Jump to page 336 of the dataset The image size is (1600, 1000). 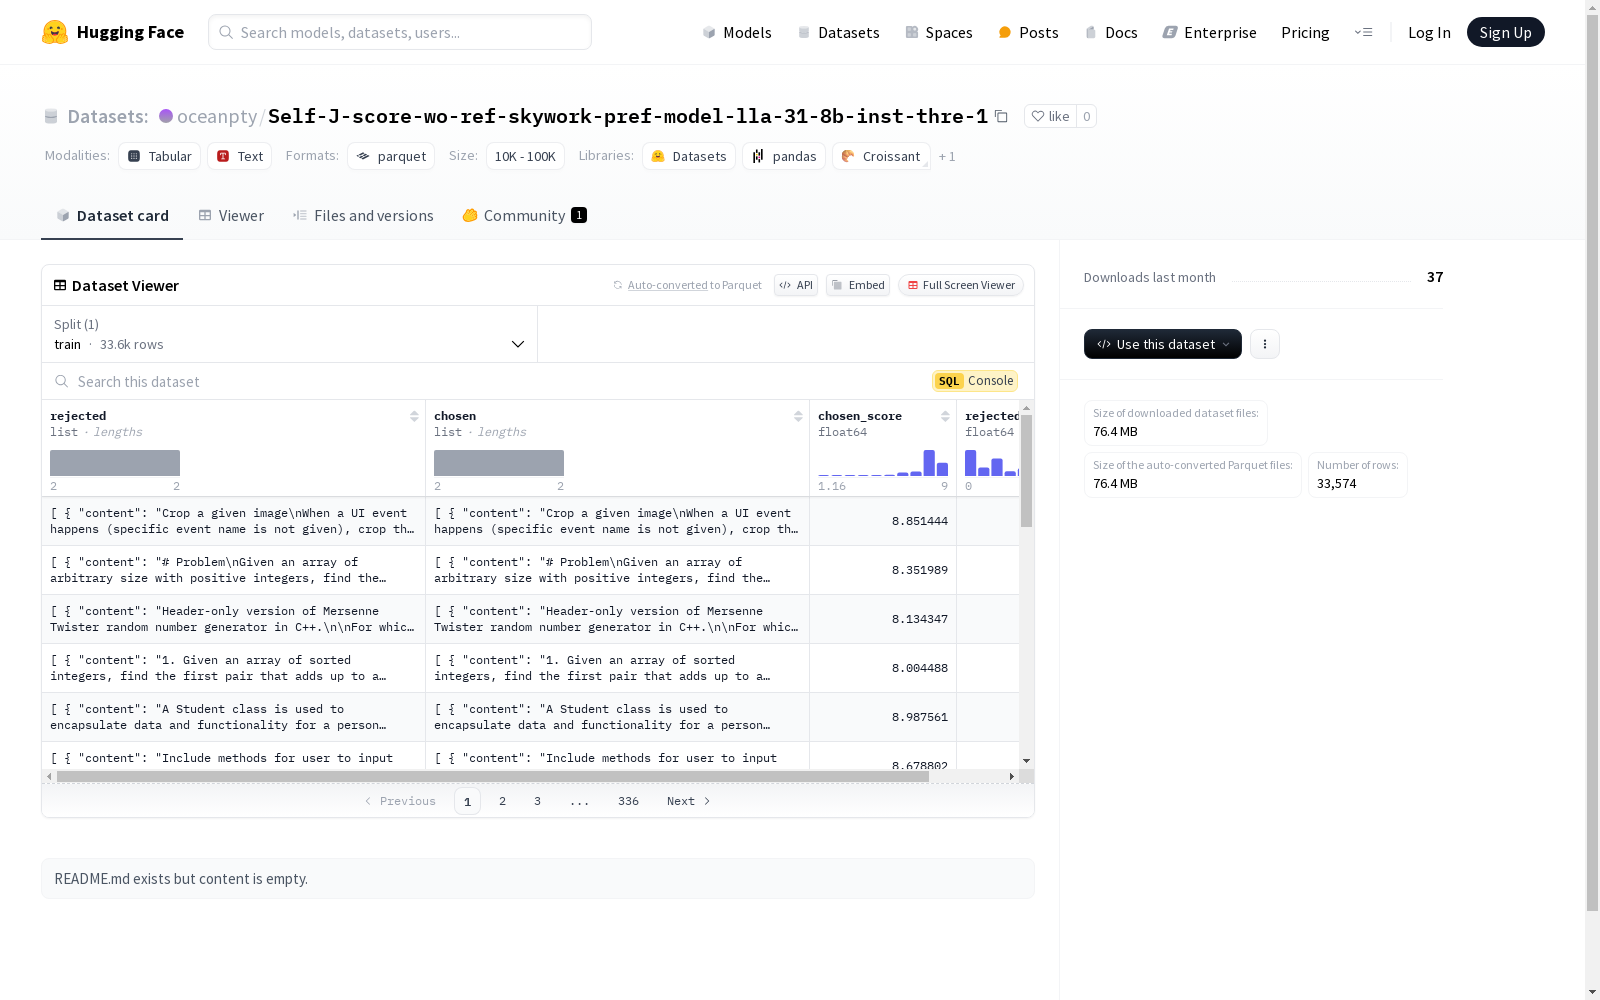click(628, 801)
